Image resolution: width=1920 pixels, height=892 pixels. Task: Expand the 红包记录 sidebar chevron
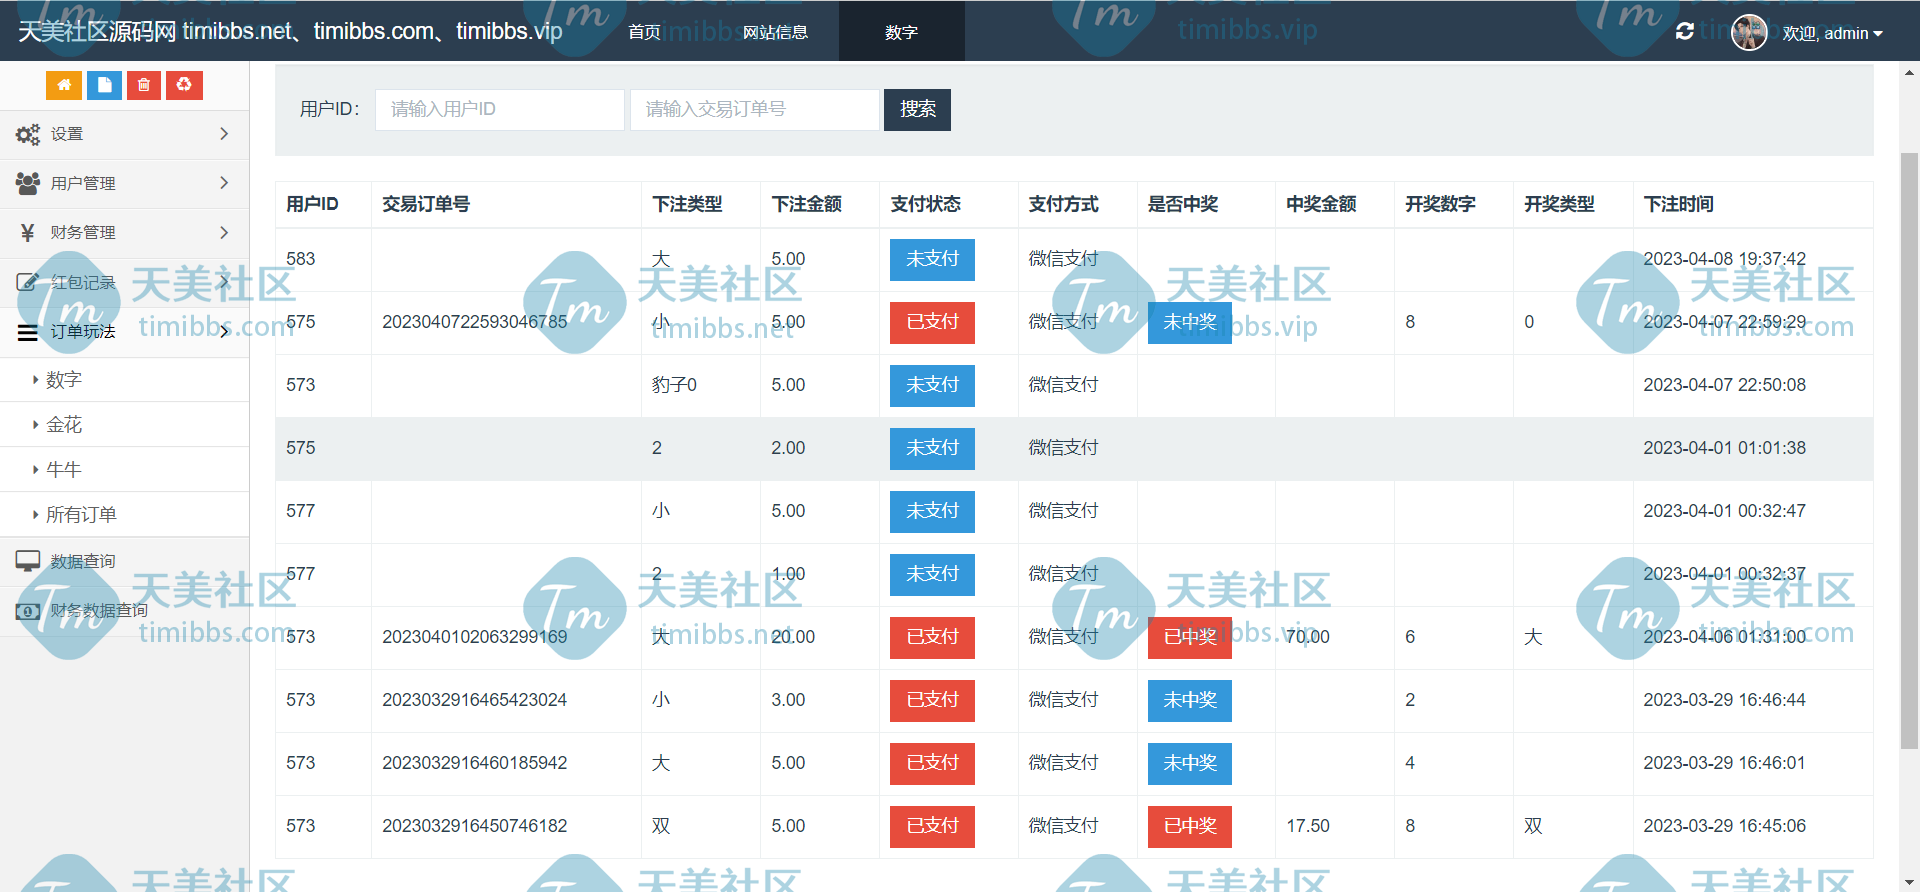(224, 282)
